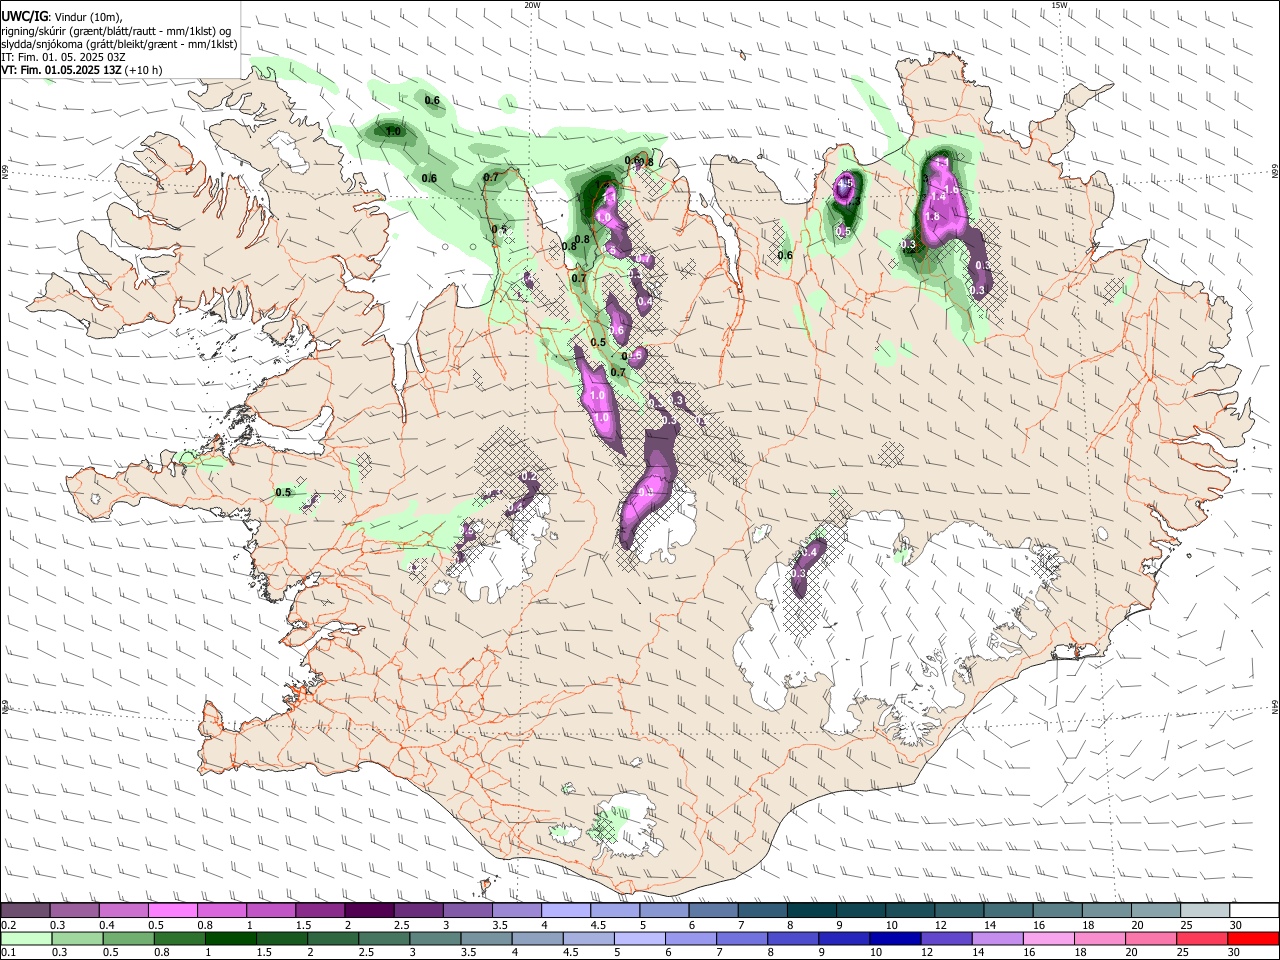The image size is (1280, 960).
Task: Click the bright red rain swatch after 30
Action: click(1252, 939)
